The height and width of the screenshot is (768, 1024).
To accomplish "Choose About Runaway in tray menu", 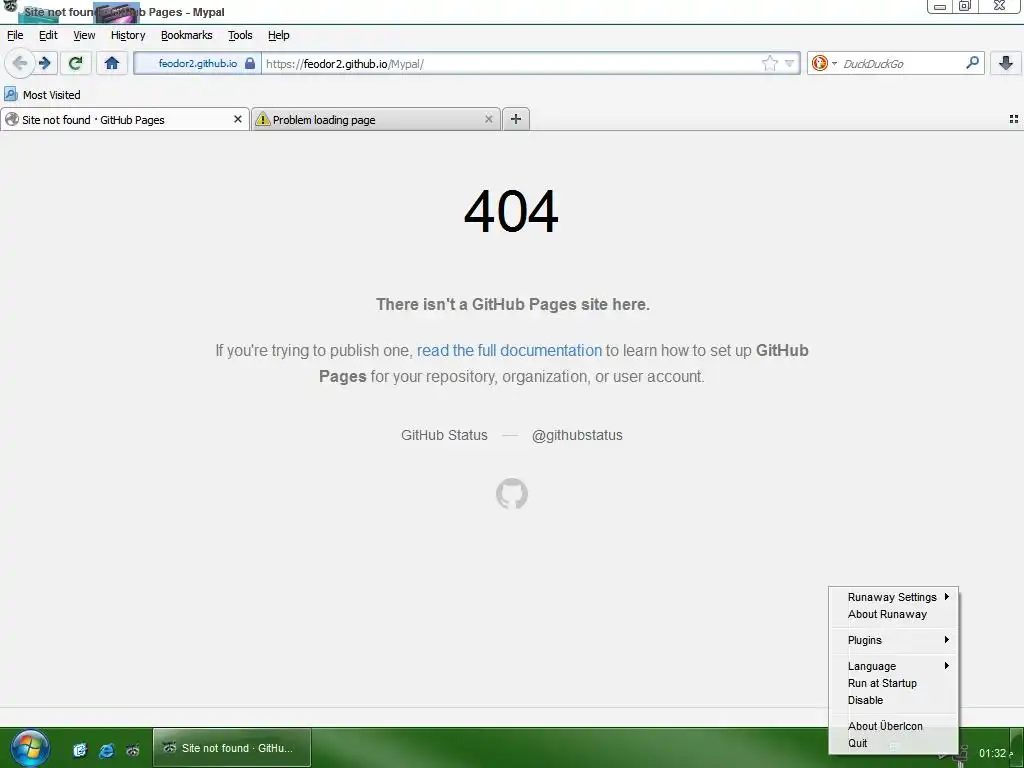I will [x=893, y=614].
